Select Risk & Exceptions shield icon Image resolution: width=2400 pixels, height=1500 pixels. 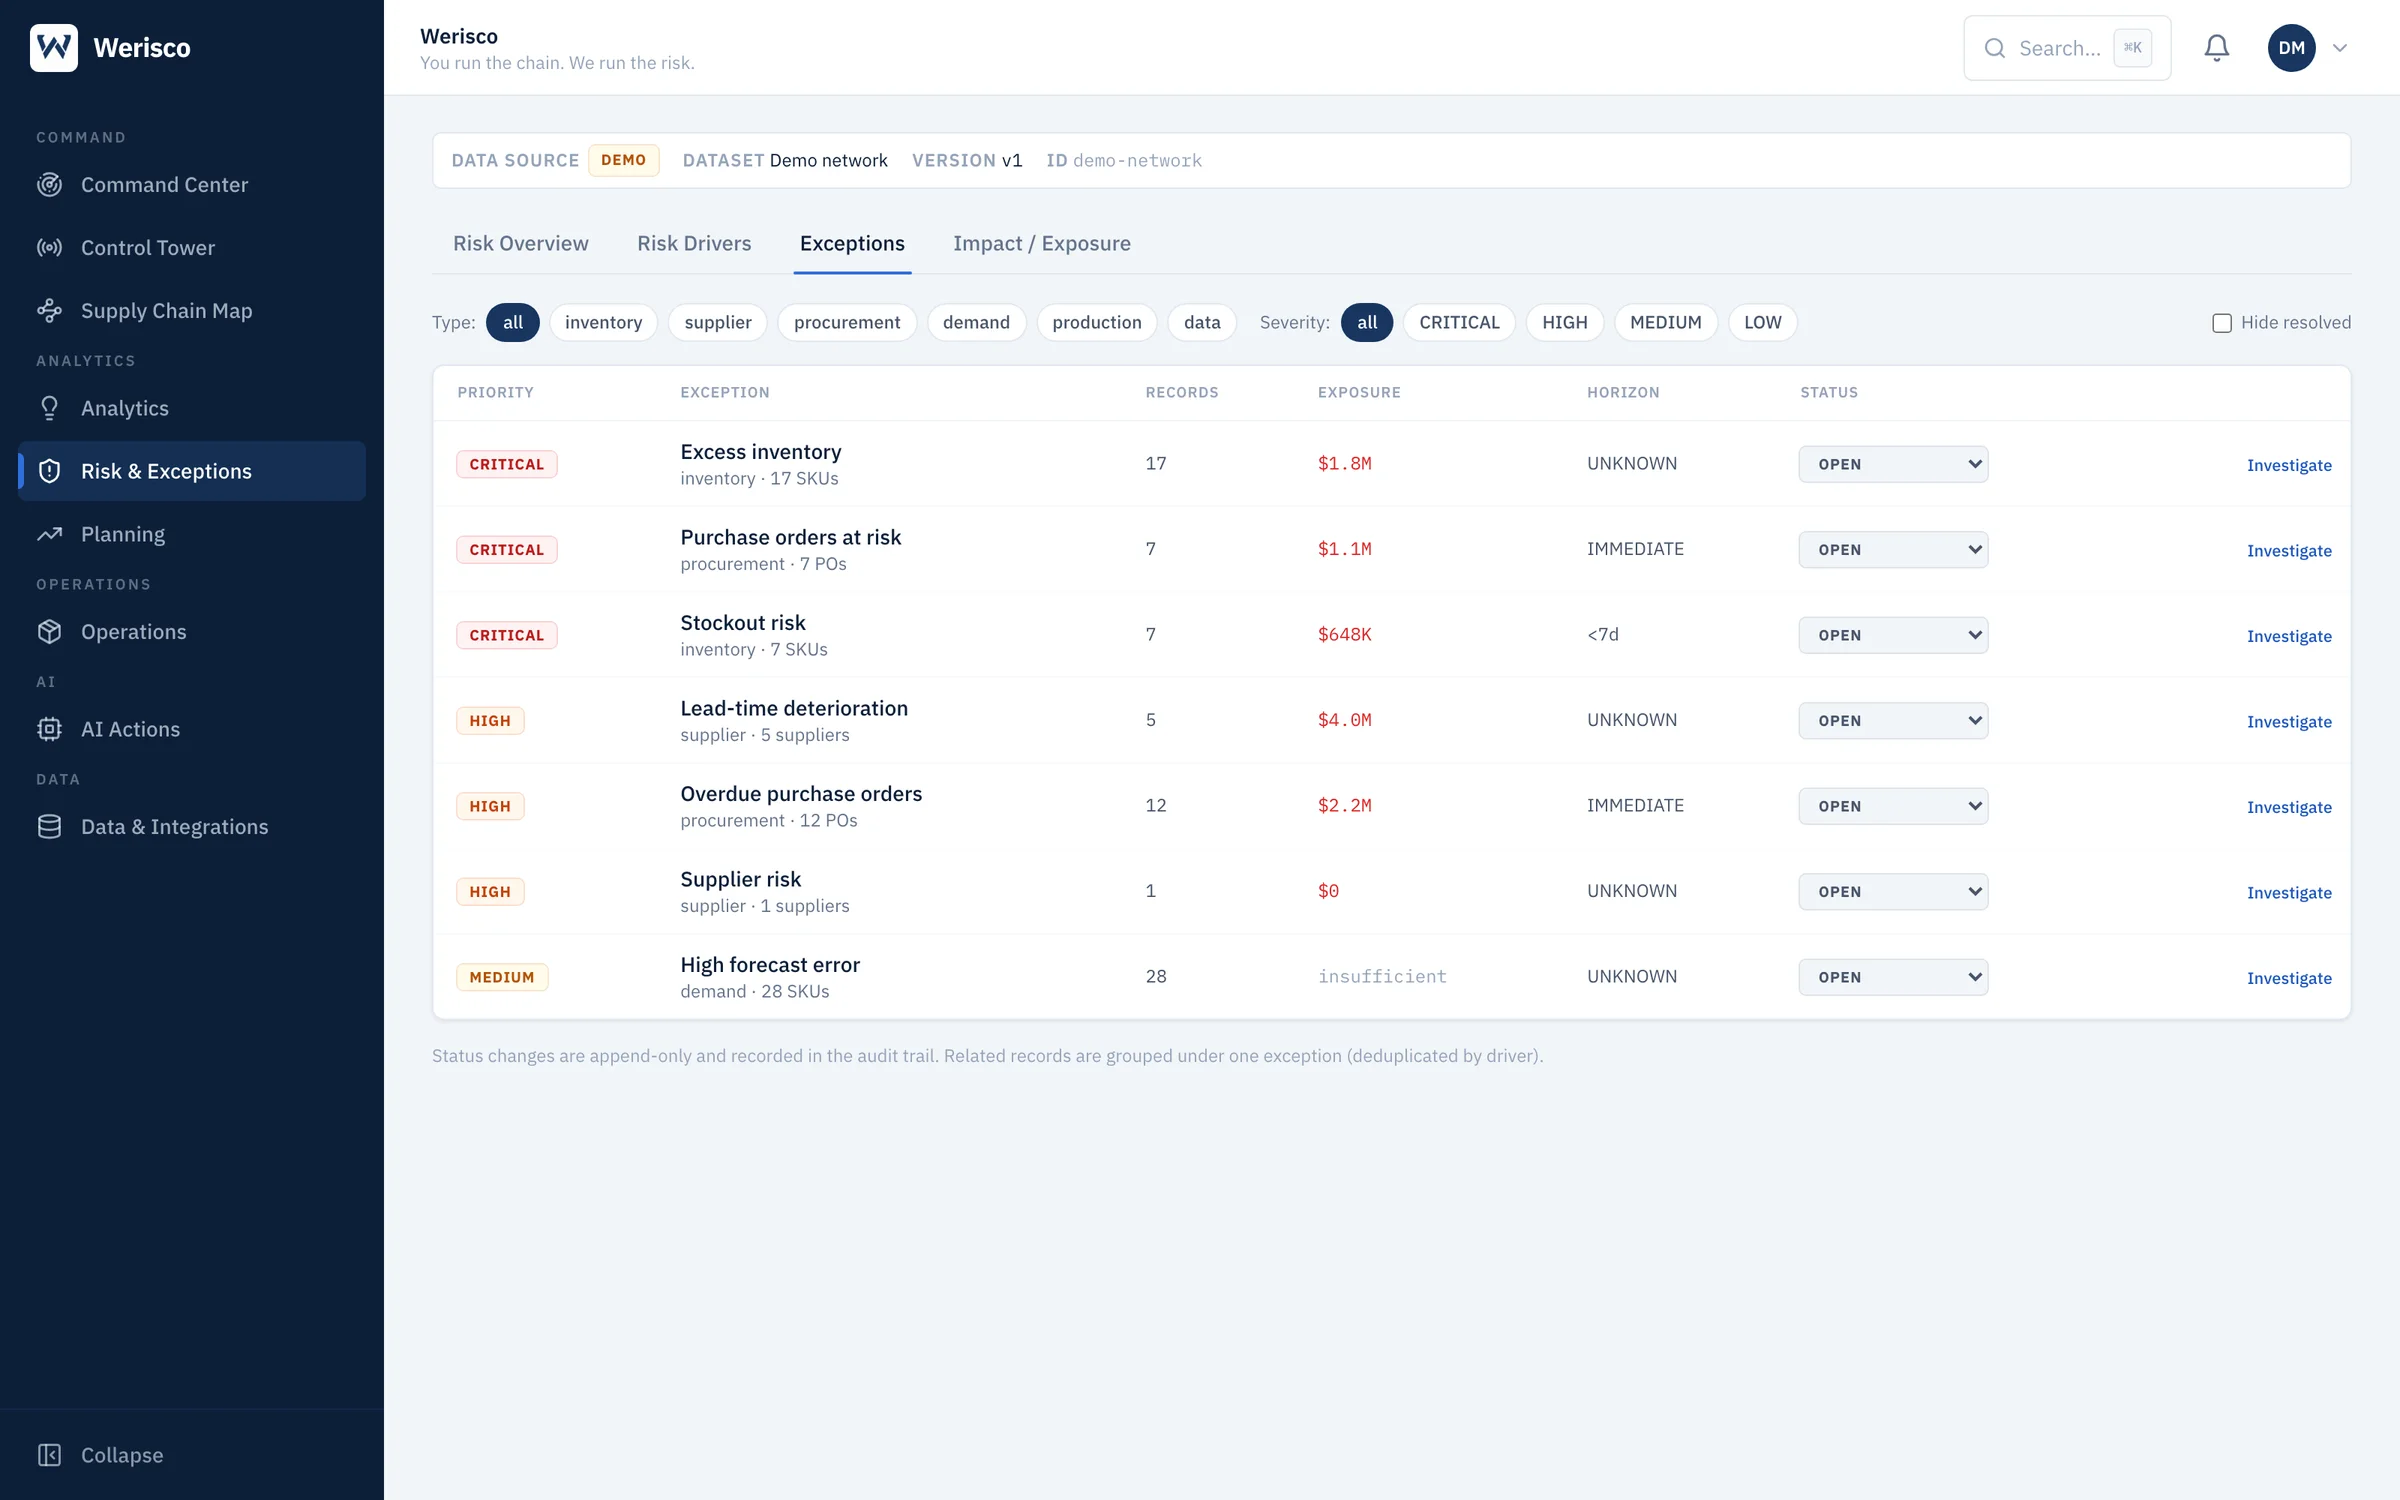pos(49,471)
